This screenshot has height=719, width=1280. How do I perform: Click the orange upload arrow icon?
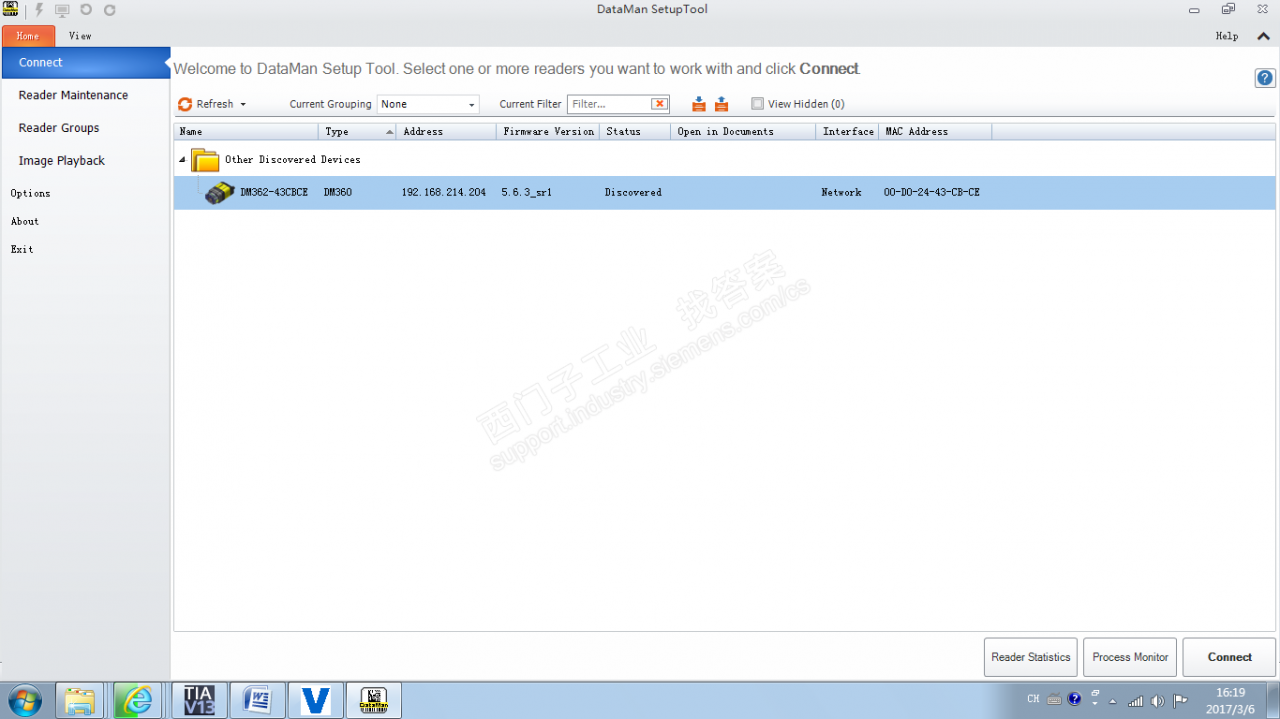[721, 104]
